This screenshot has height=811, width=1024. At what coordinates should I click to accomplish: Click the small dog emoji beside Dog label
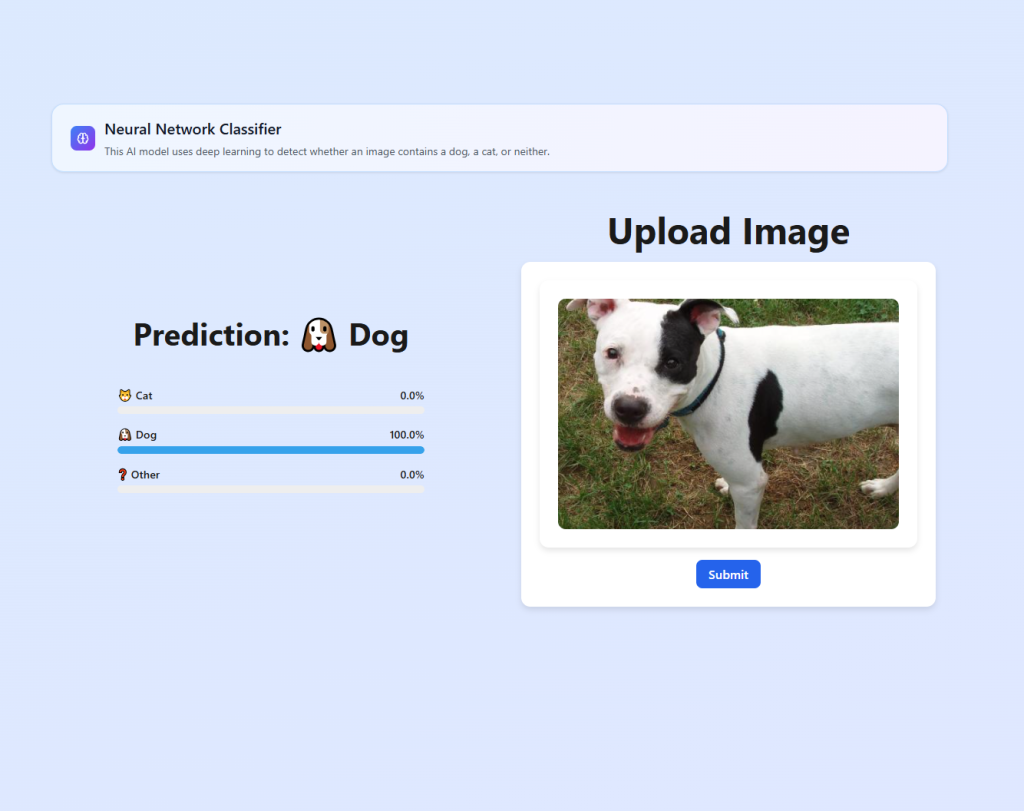point(125,435)
